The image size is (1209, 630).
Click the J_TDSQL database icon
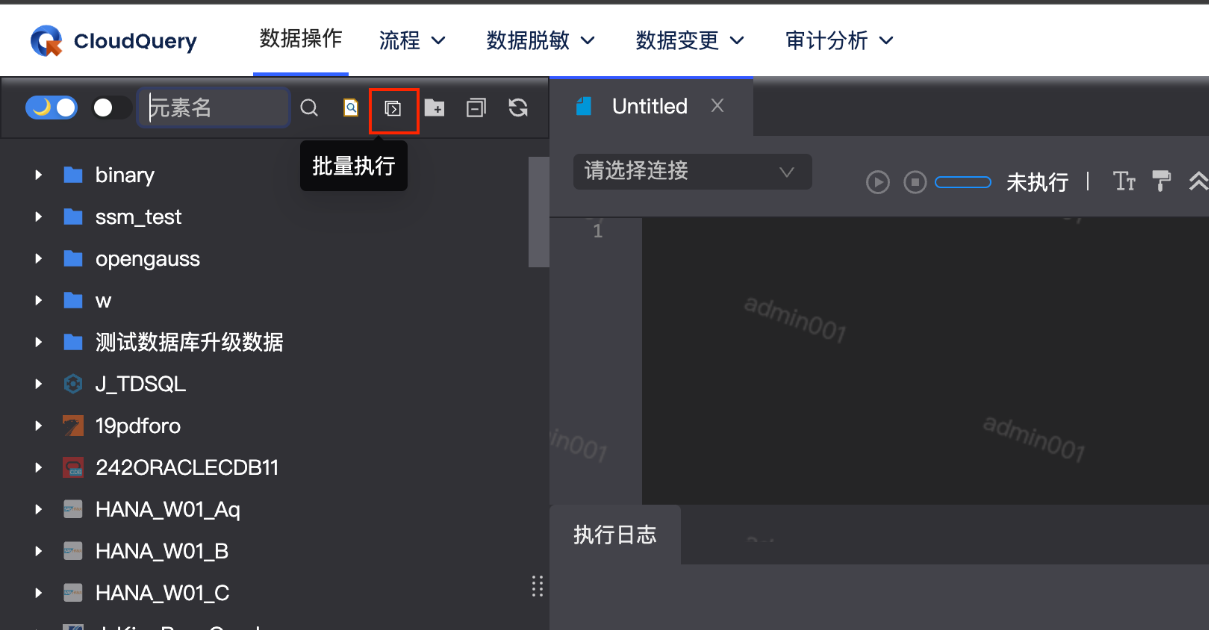[x=72, y=384]
